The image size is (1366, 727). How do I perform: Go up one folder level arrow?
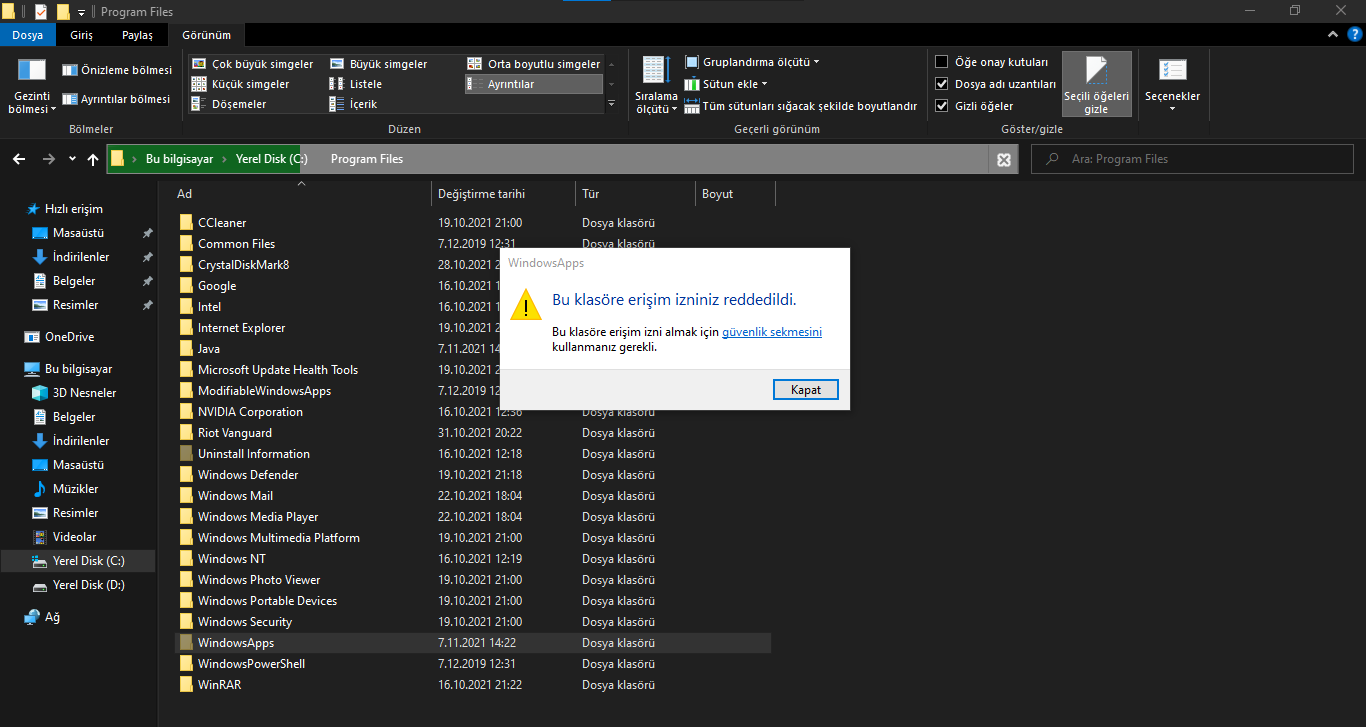click(93, 159)
